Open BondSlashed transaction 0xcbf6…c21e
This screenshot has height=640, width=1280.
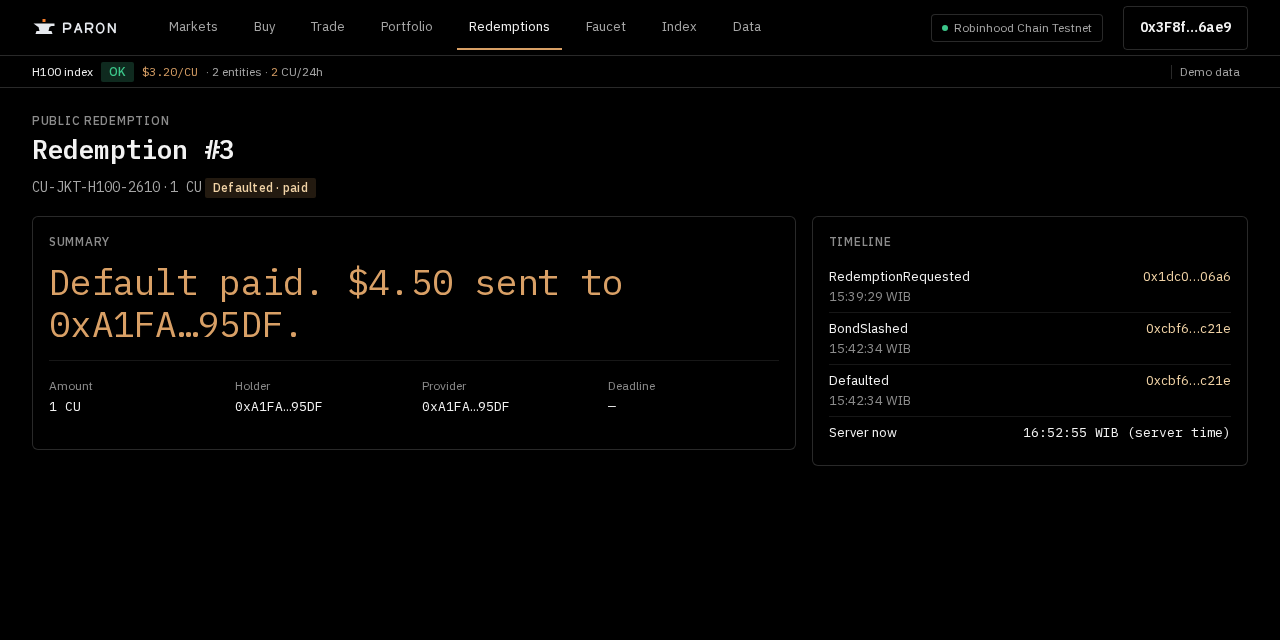click(1188, 329)
